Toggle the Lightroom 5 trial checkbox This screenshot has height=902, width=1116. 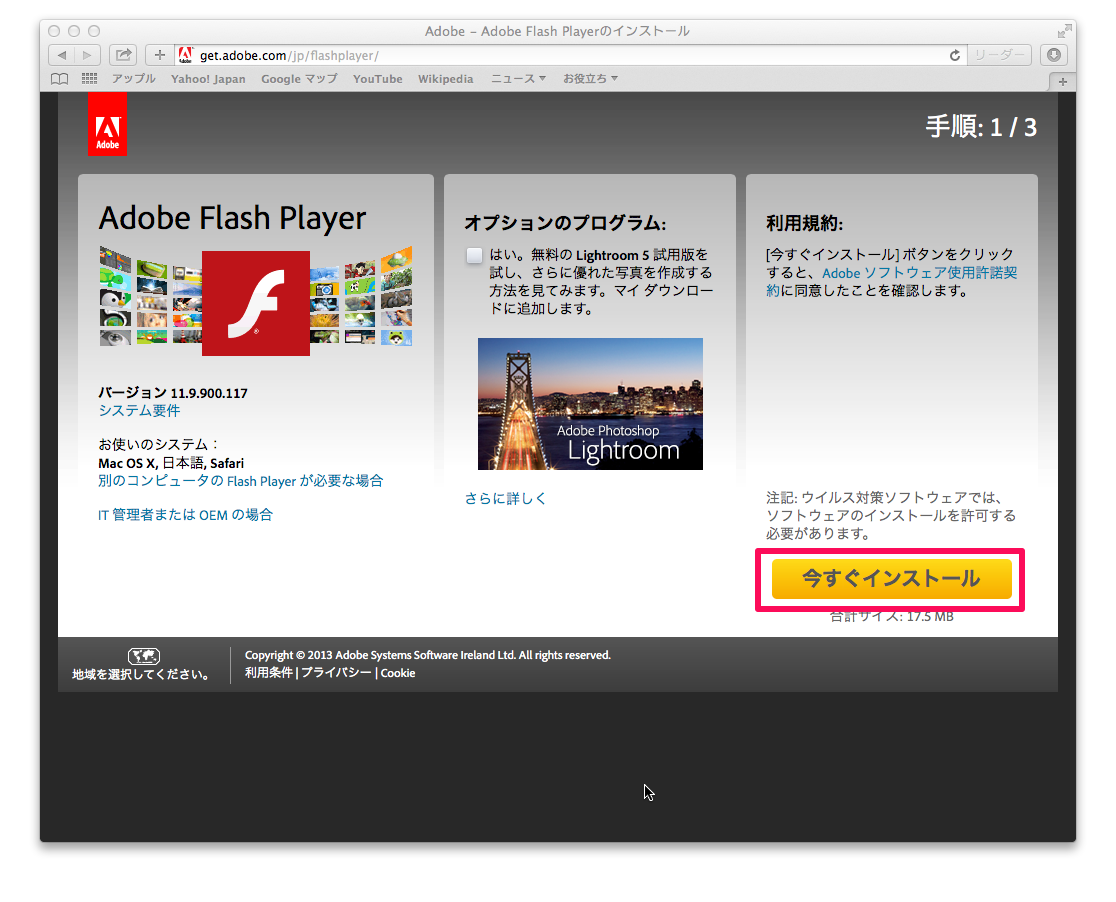474,255
